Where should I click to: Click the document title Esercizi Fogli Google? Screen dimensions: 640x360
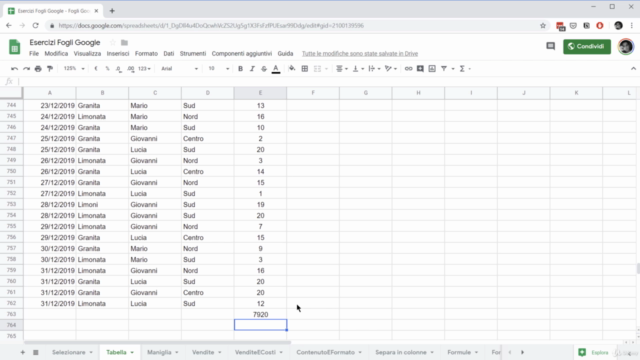tap(64, 42)
